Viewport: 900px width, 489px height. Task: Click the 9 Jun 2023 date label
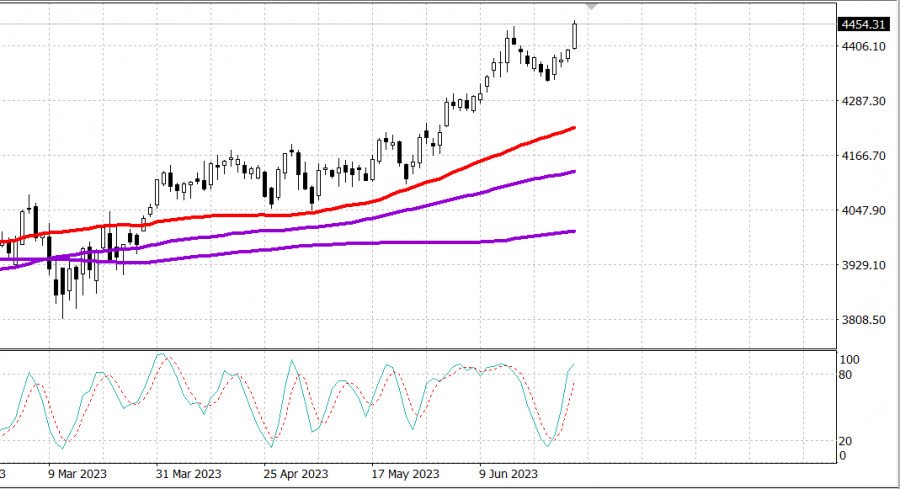coord(509,474)
